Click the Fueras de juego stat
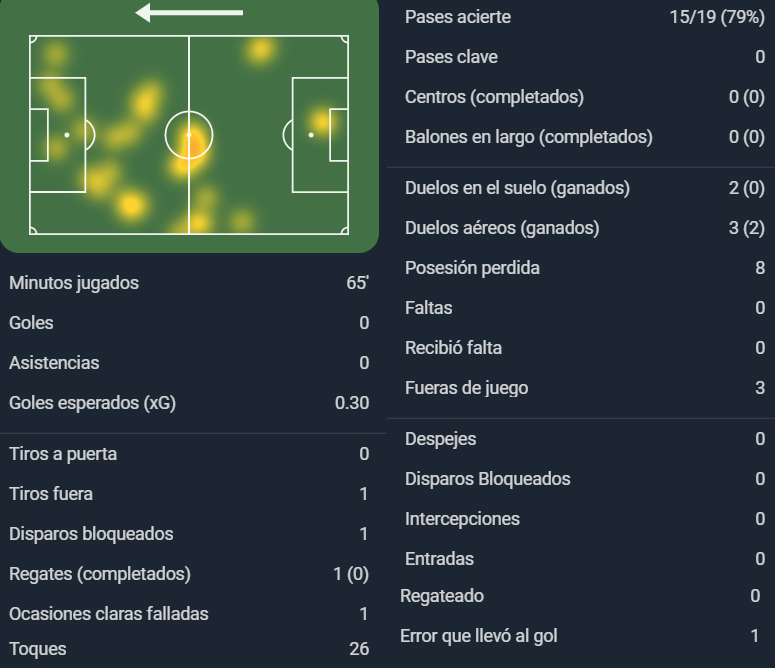This screenshot has width=775, height=668. pos(581,388)
